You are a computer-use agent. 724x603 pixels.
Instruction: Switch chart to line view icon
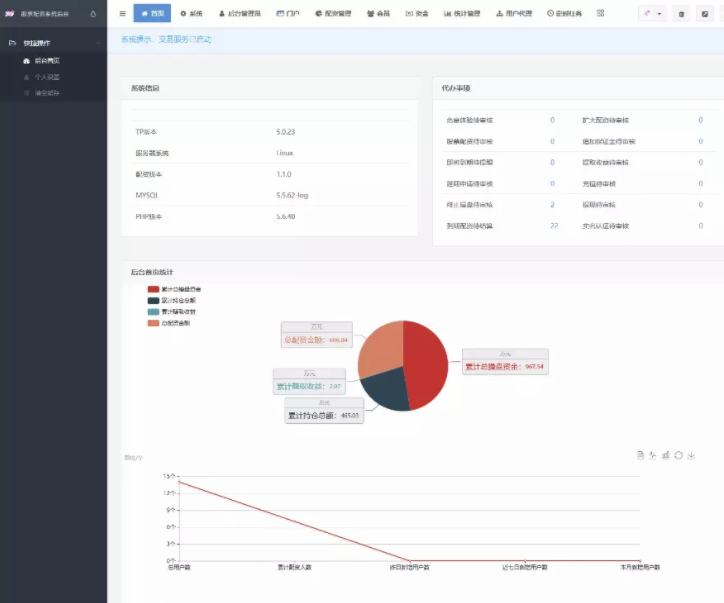point(653,455)
